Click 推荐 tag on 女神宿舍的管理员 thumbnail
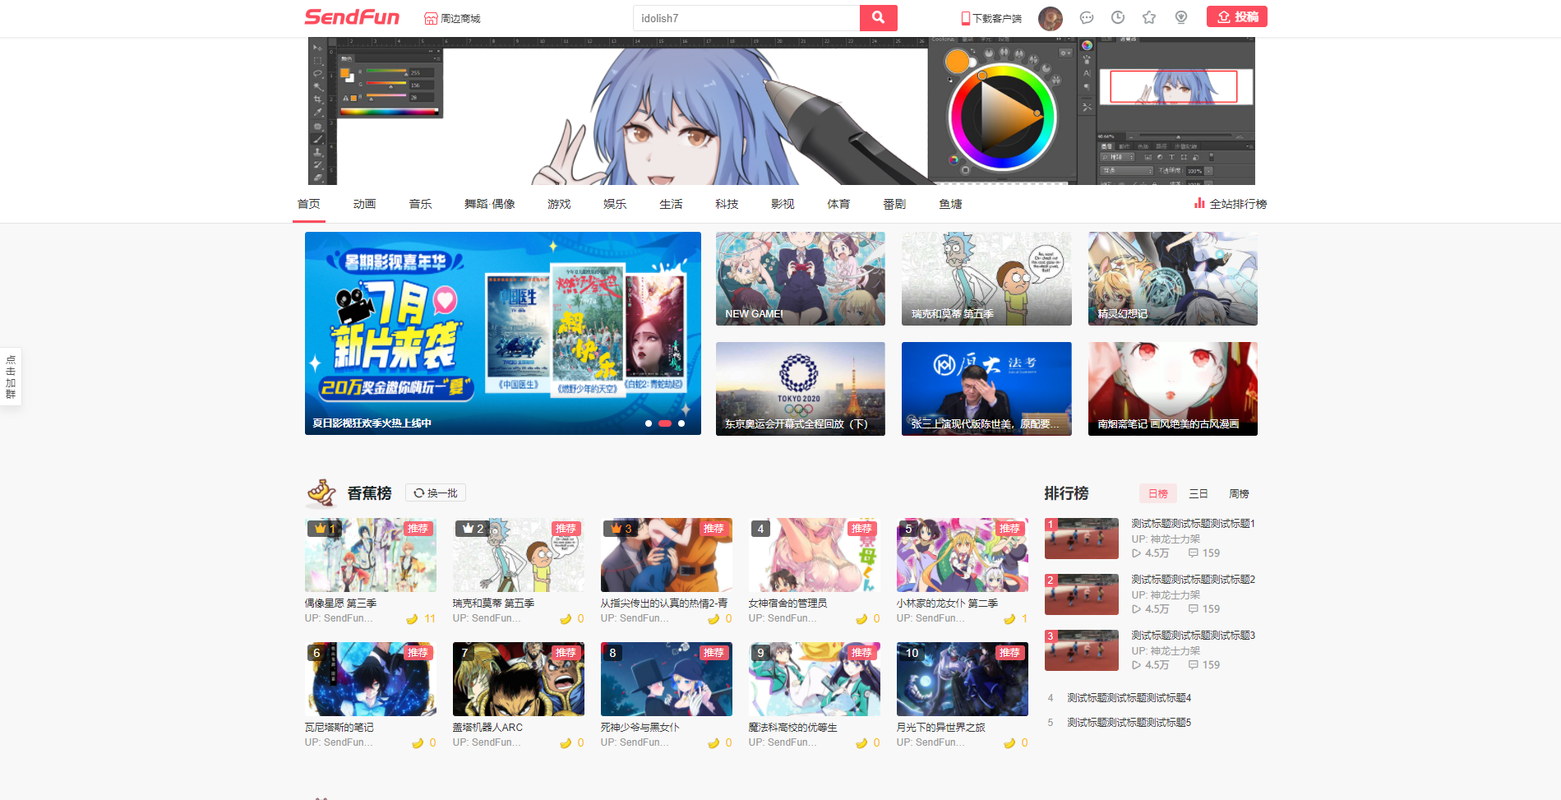Image resolution: width=1561 pixels, height=800 pixels. point(862,528)
